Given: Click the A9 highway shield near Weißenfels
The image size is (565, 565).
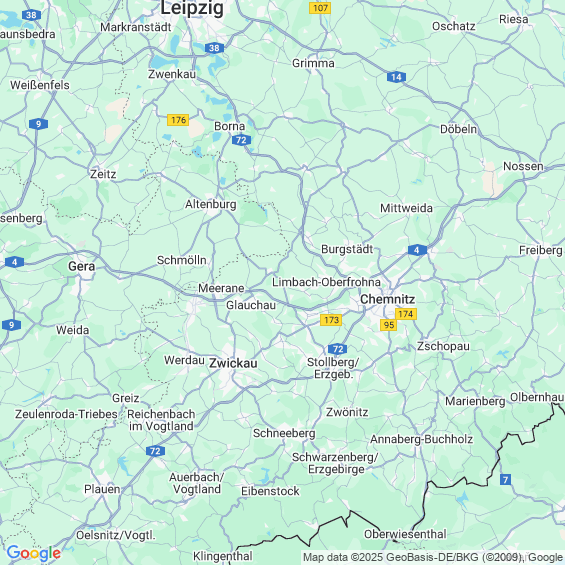Looking at the screenshot, I should 38,124.
